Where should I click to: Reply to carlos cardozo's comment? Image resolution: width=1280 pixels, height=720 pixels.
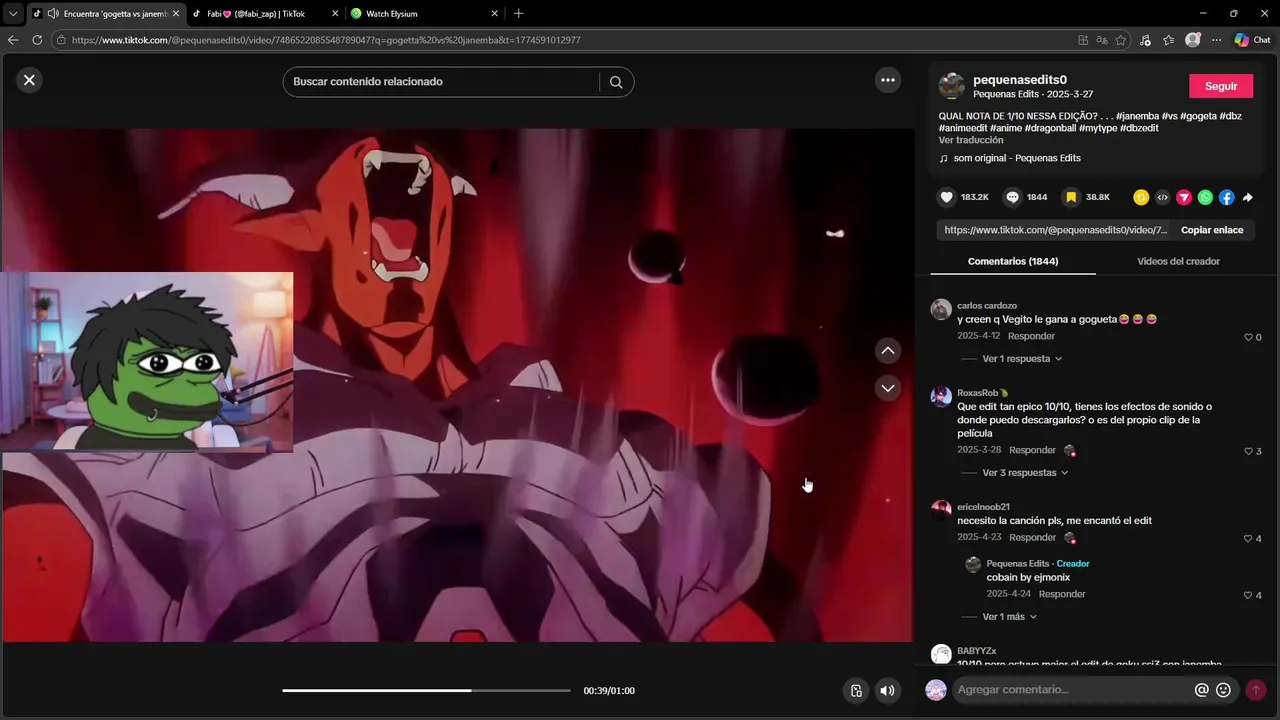(x=1031, y=336)
